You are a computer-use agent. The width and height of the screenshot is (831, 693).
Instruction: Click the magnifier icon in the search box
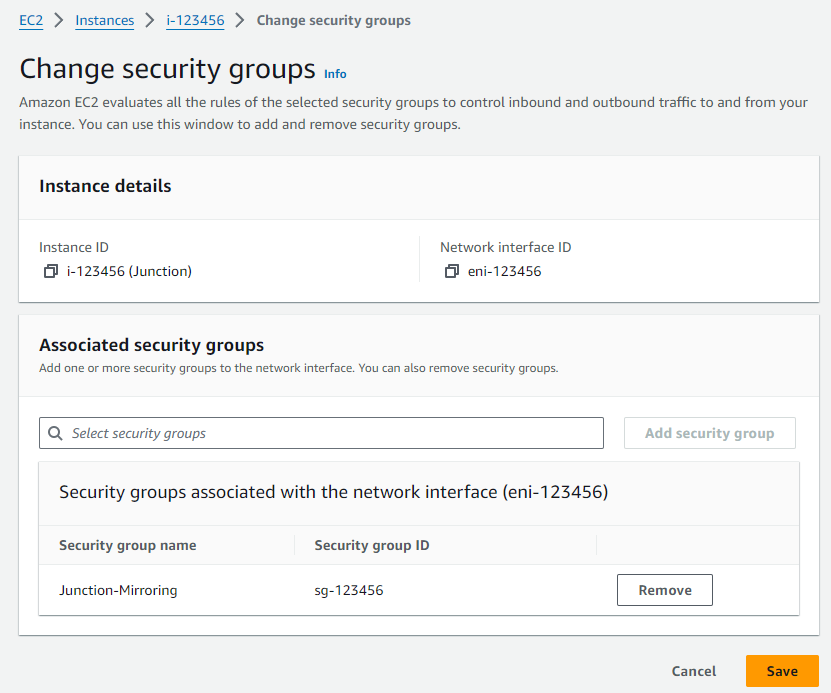click(55, 433)
